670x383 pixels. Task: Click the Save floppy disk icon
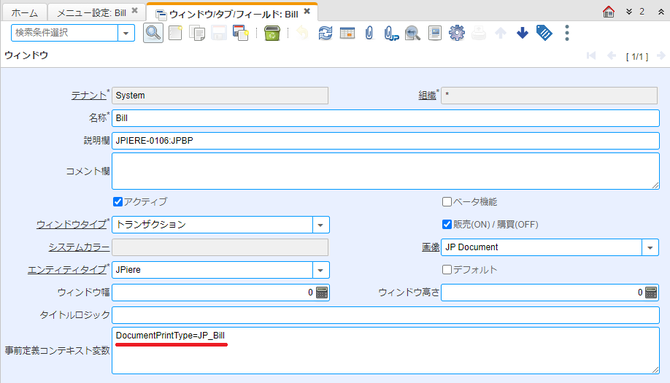point(219,33)
